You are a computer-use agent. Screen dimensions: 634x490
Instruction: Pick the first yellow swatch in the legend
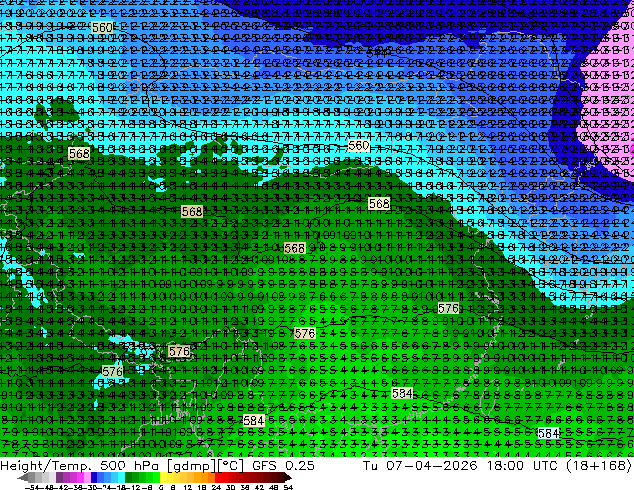click(x=163, y=477)
